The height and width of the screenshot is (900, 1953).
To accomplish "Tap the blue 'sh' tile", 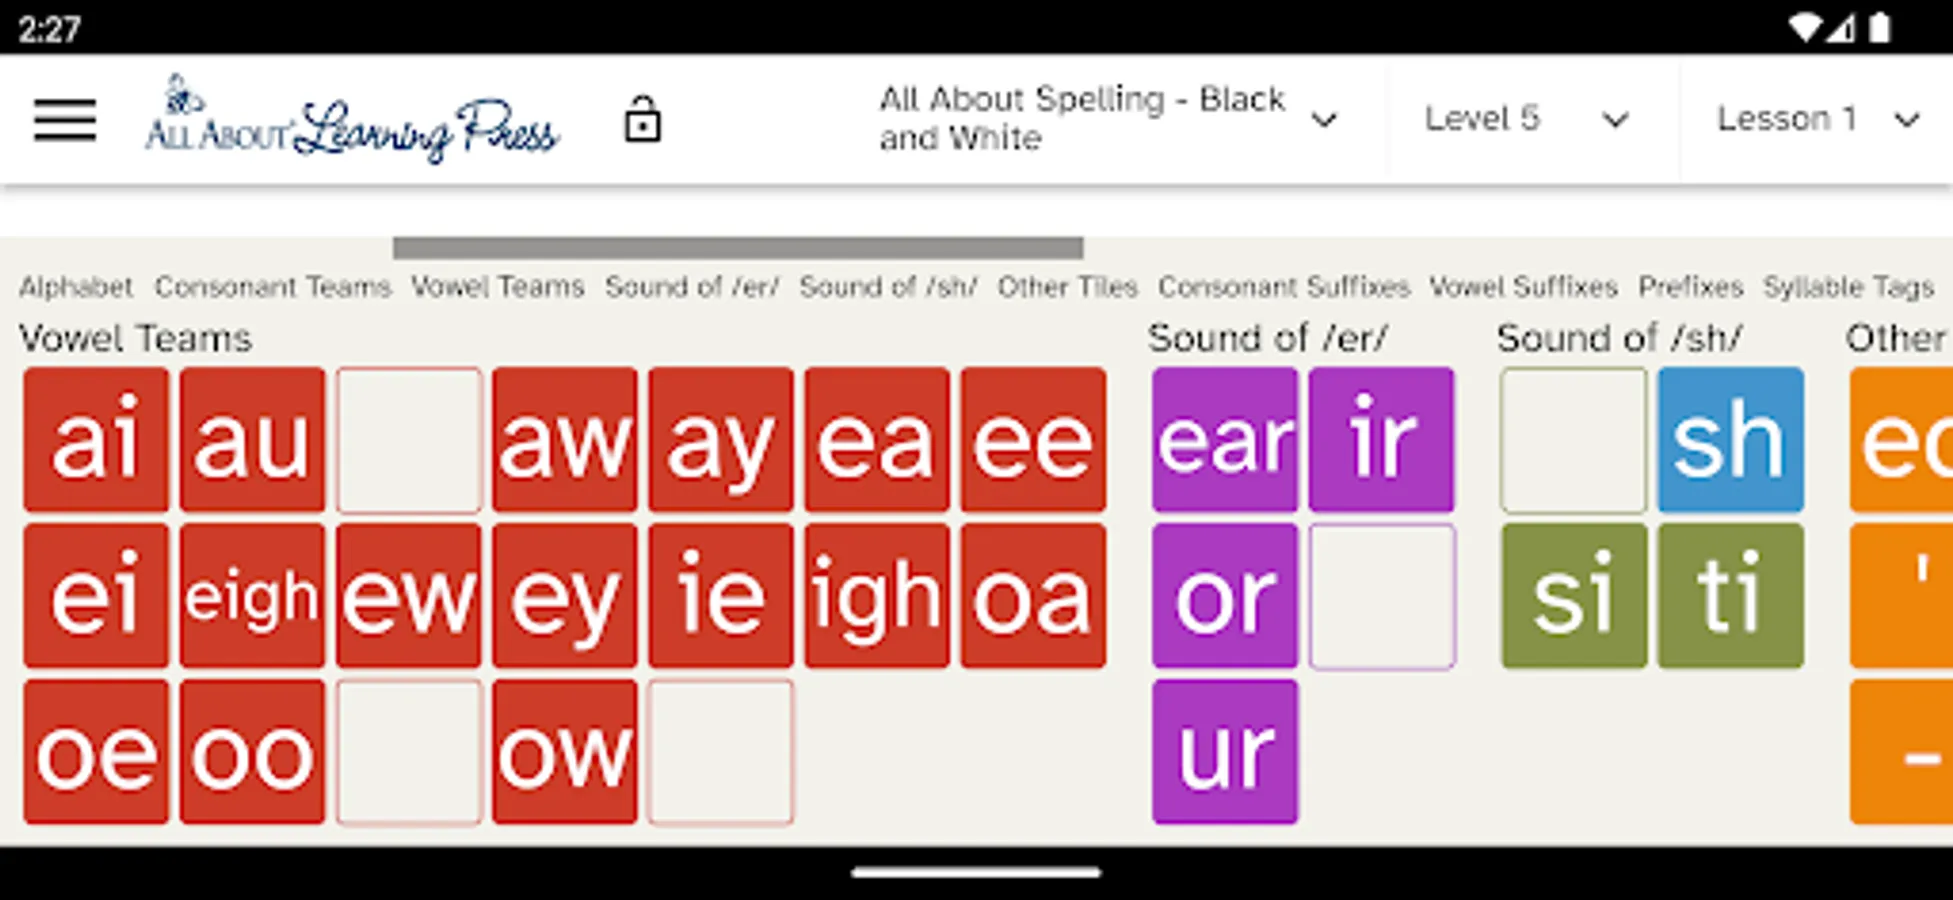I will [1731, 440].
